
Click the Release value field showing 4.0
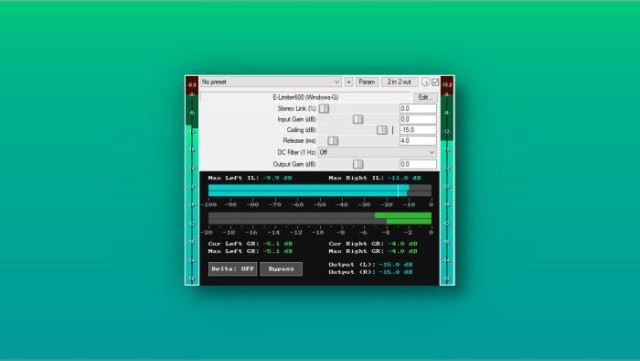(418, 140)
